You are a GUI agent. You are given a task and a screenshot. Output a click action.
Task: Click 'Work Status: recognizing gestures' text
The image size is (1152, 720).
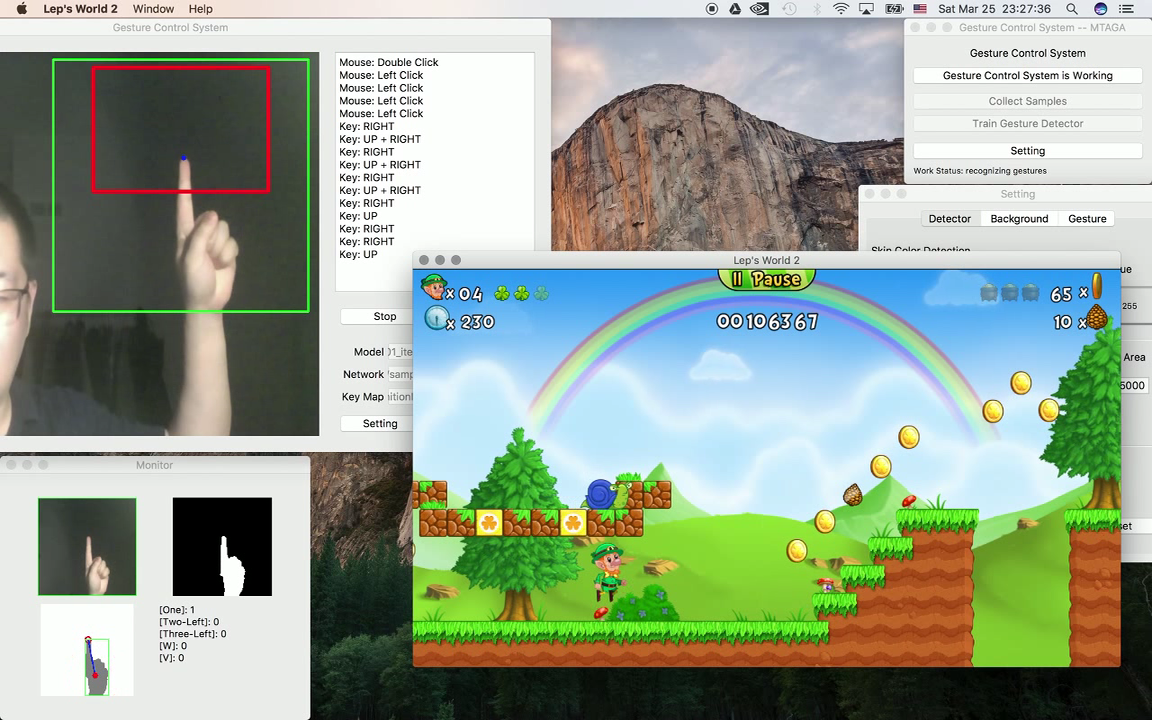(979, 171)
